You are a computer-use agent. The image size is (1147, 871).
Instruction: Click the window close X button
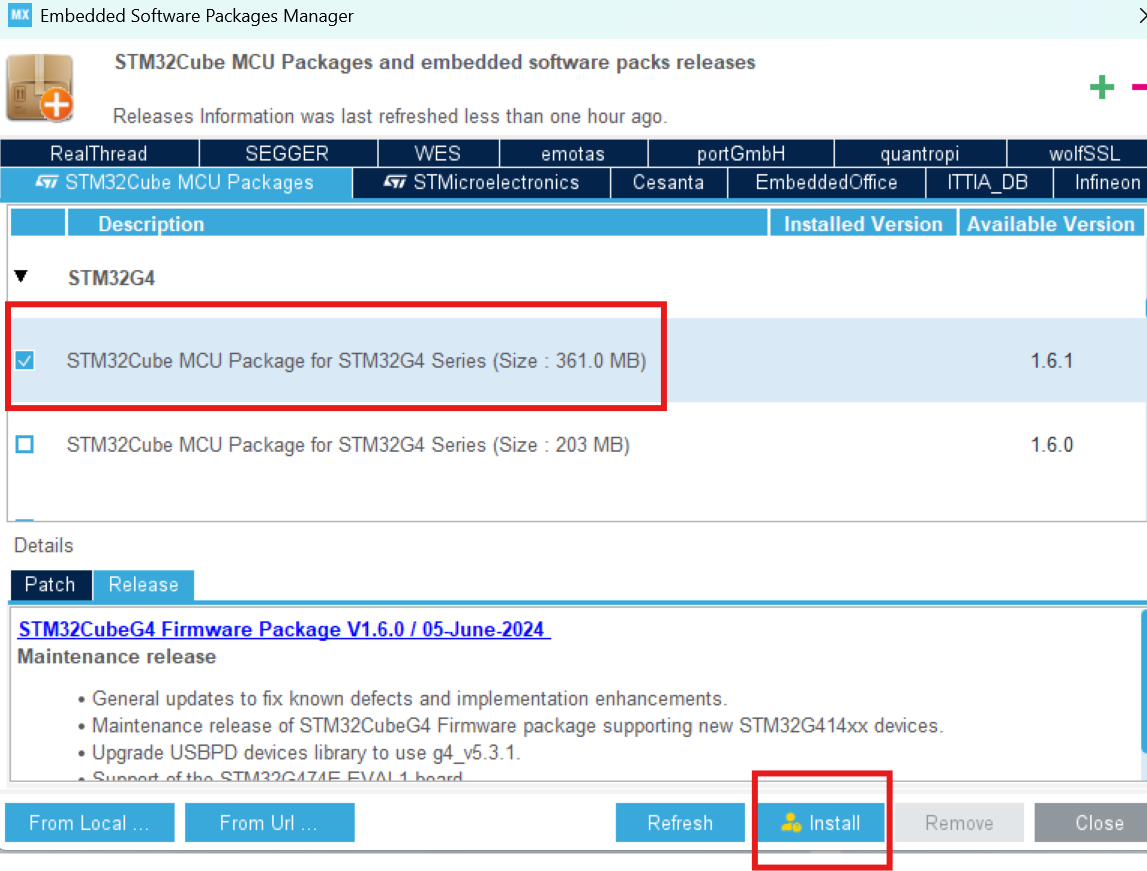point(1142,15)
